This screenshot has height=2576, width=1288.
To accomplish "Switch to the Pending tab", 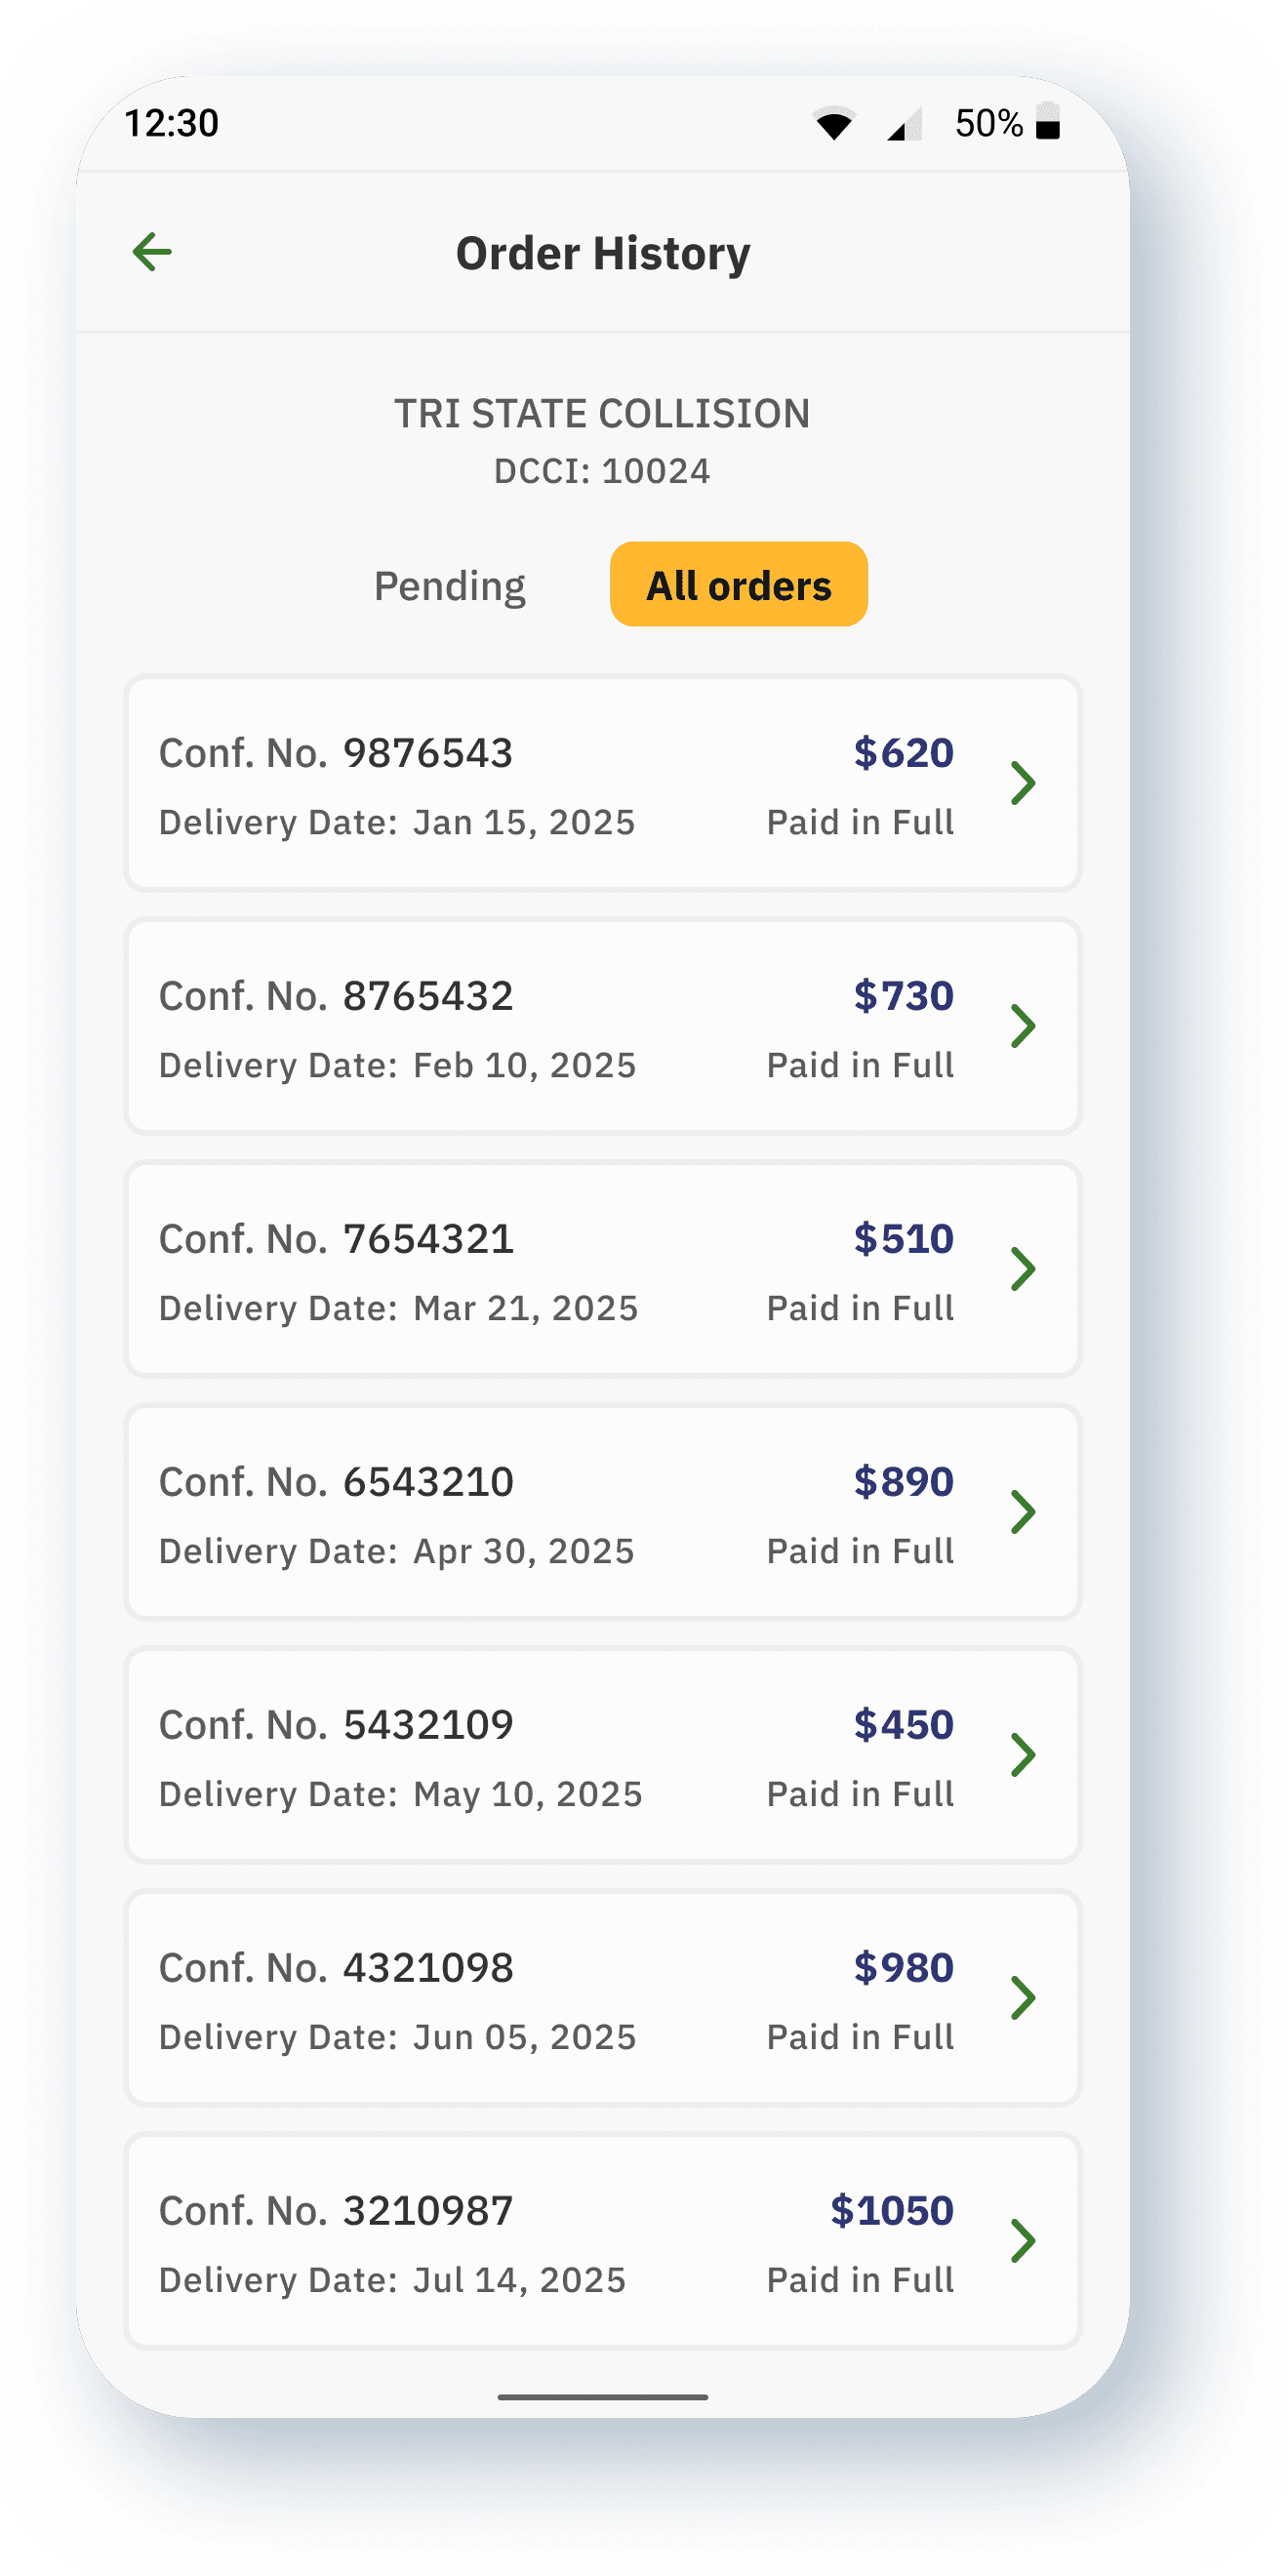I will tap(450, 586).
